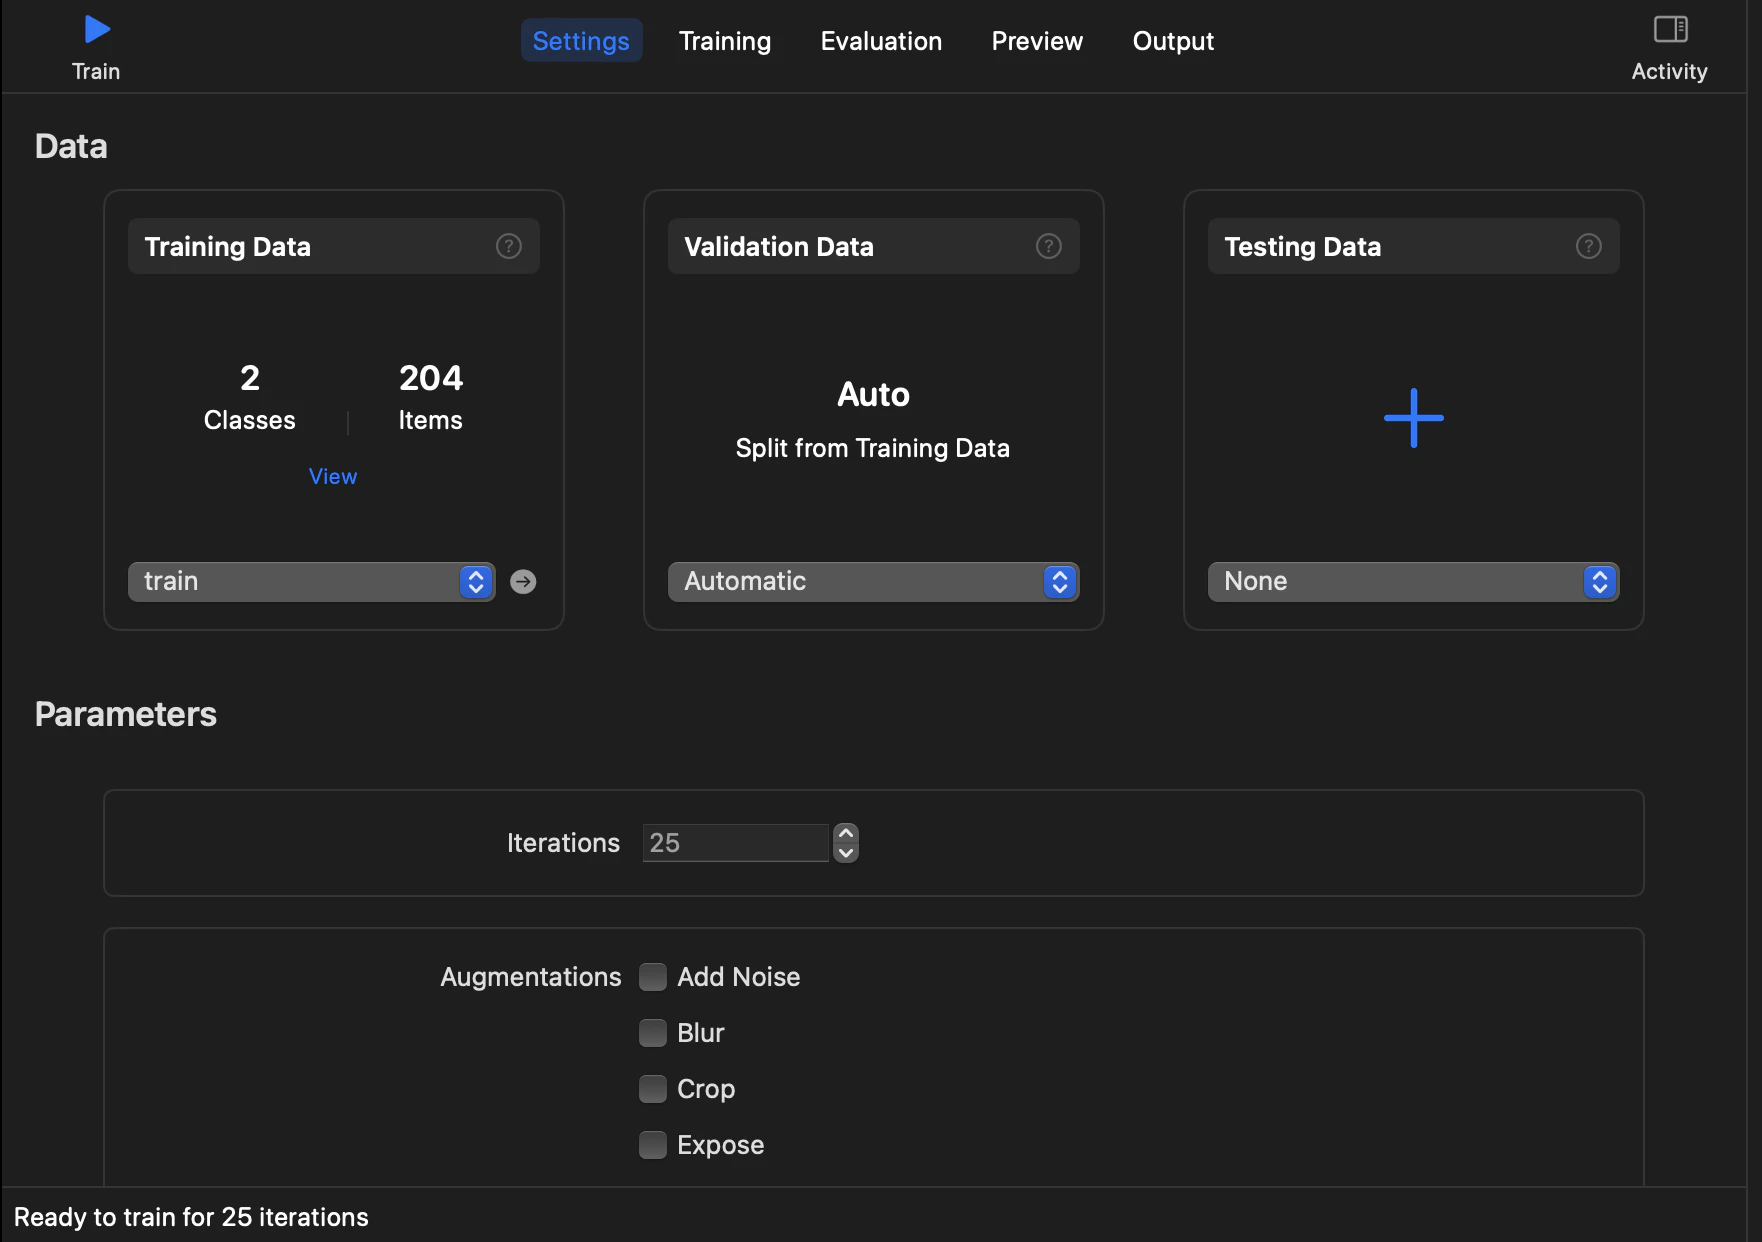Click the Iterations input field

735,843
